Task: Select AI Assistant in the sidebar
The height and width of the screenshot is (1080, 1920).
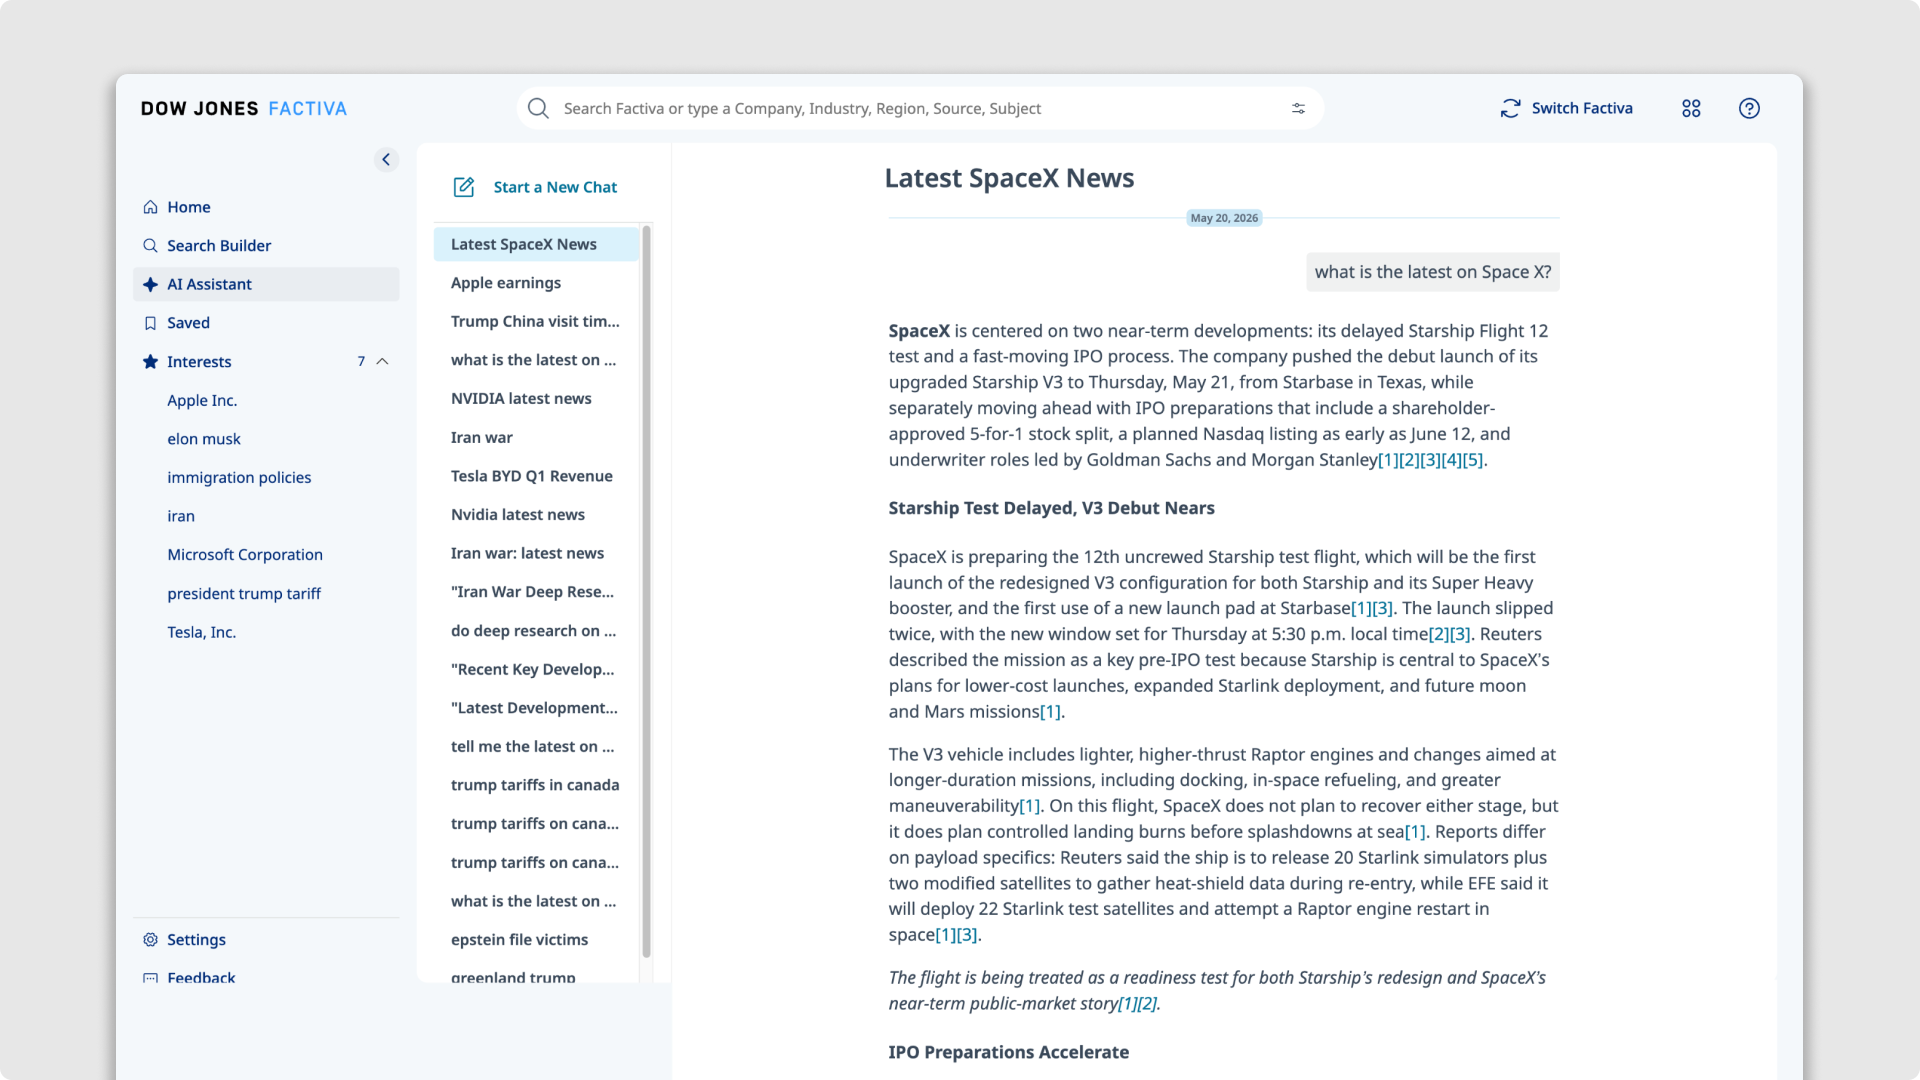Action: pyautogui.click(x=266, y=285)
